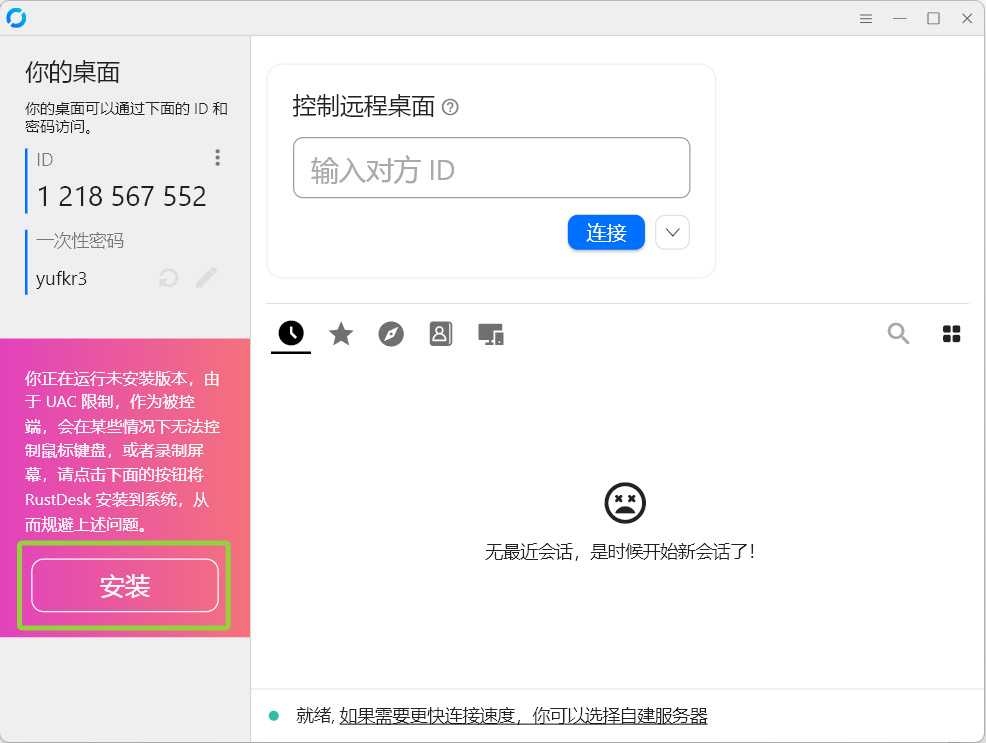Switch to the favorites star tab
This screenshot has width=986, height=743.
click(x=341, y=334)
